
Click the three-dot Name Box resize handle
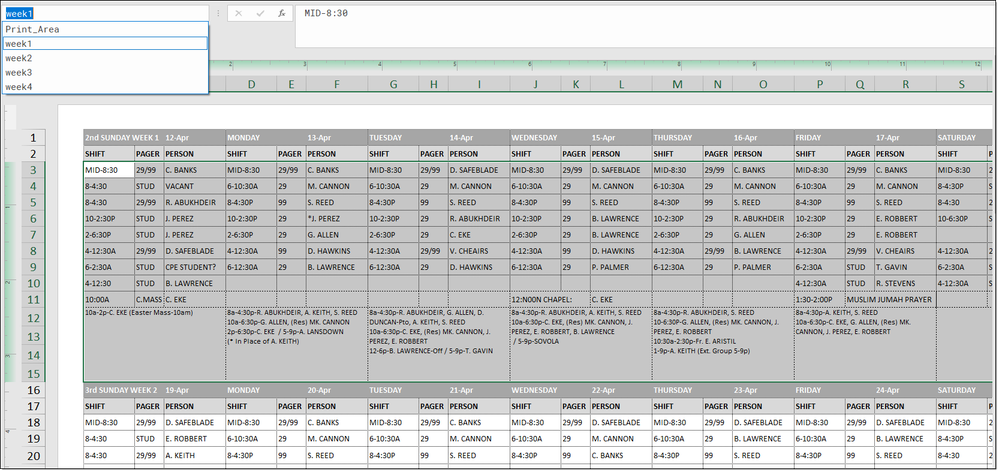219,13
